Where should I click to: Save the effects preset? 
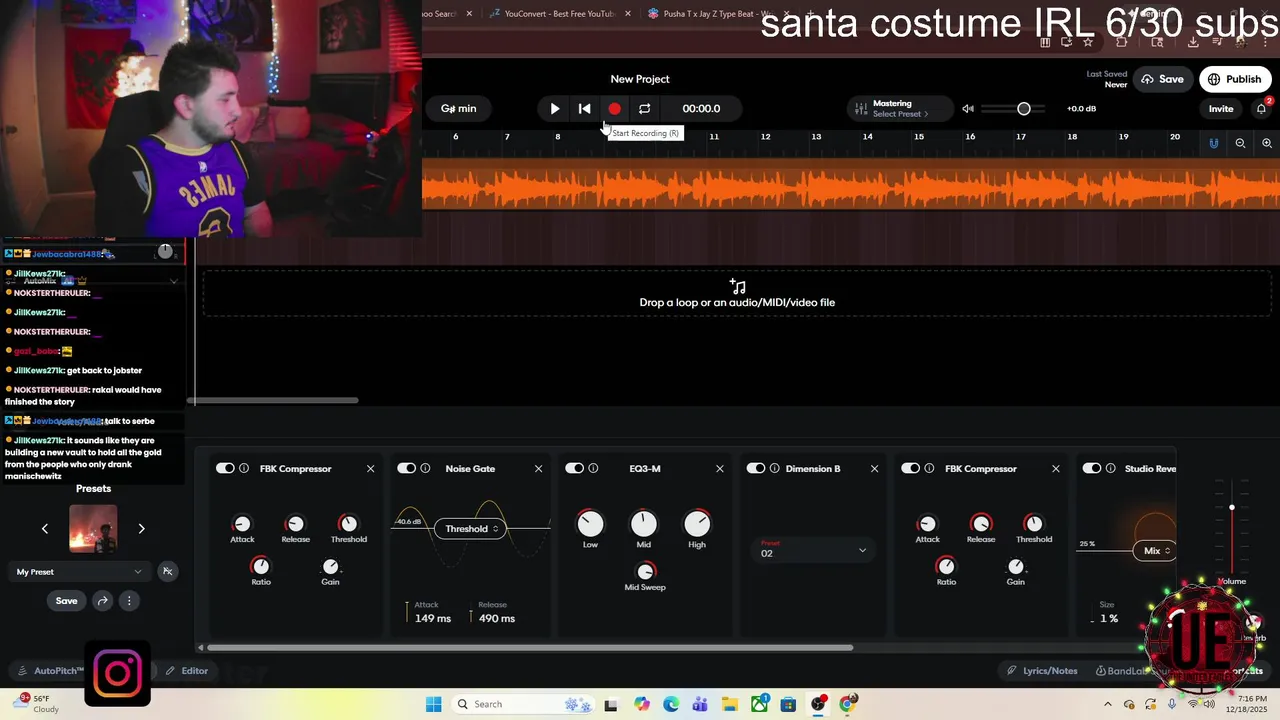click(x=66, y=601)
